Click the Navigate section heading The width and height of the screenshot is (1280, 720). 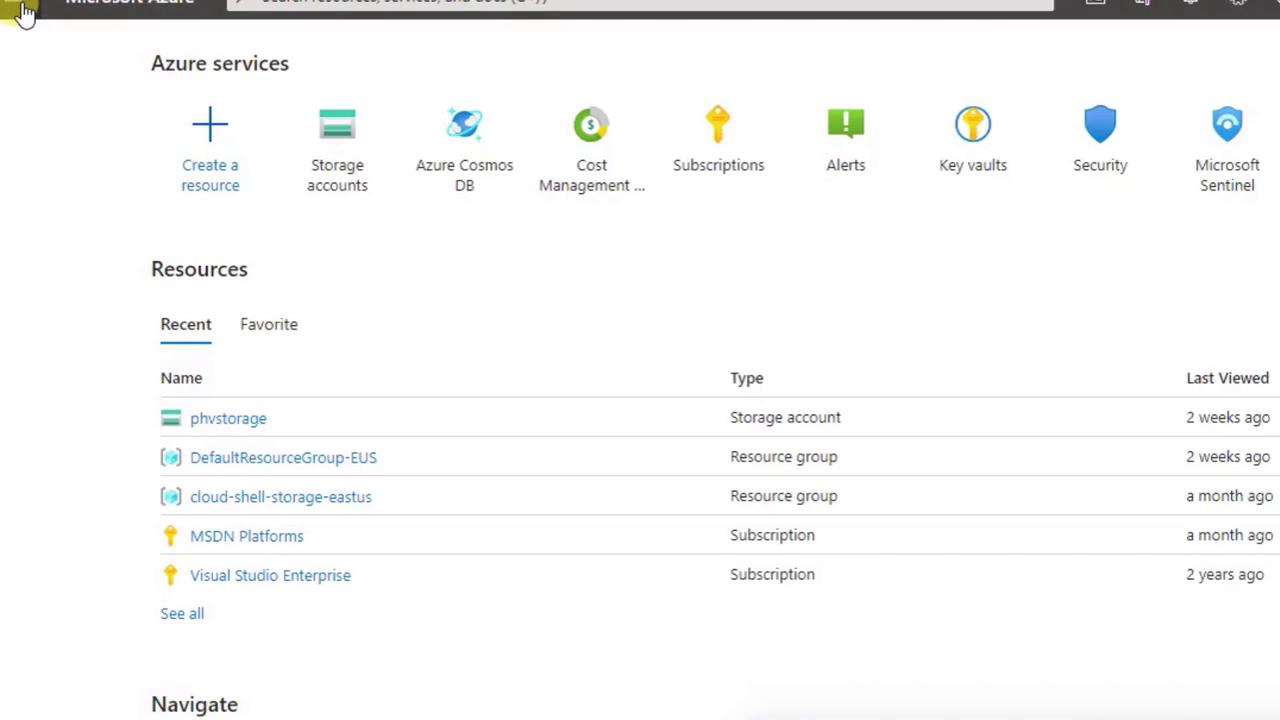coord(194,704)
